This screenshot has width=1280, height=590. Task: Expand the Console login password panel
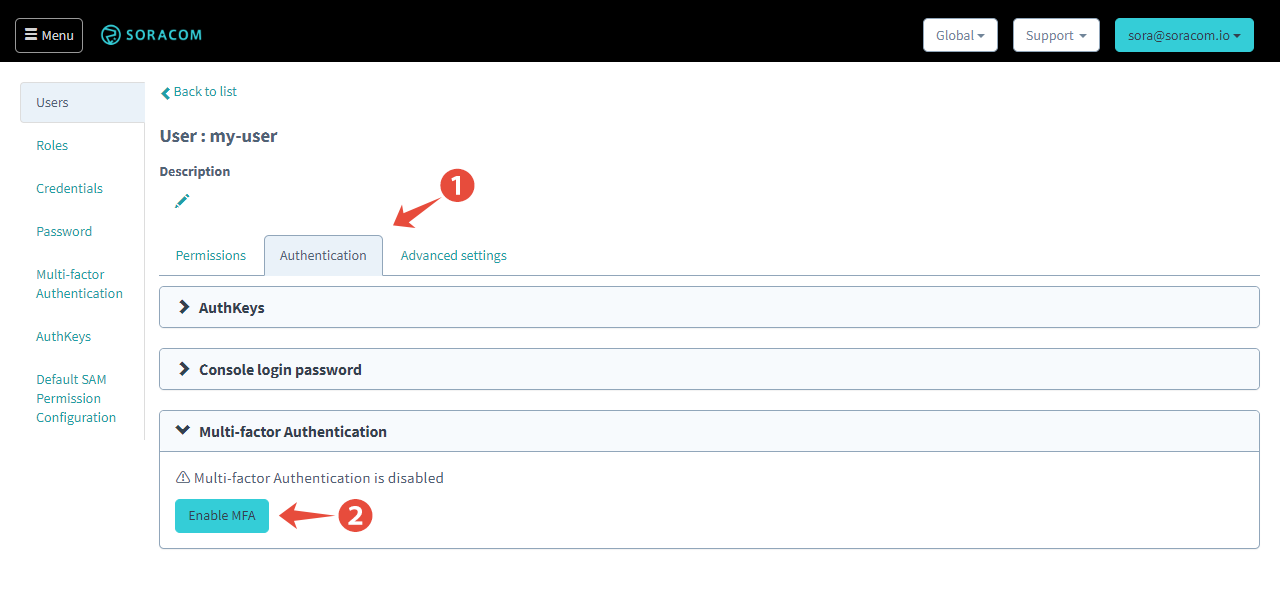tap(709, 369)
